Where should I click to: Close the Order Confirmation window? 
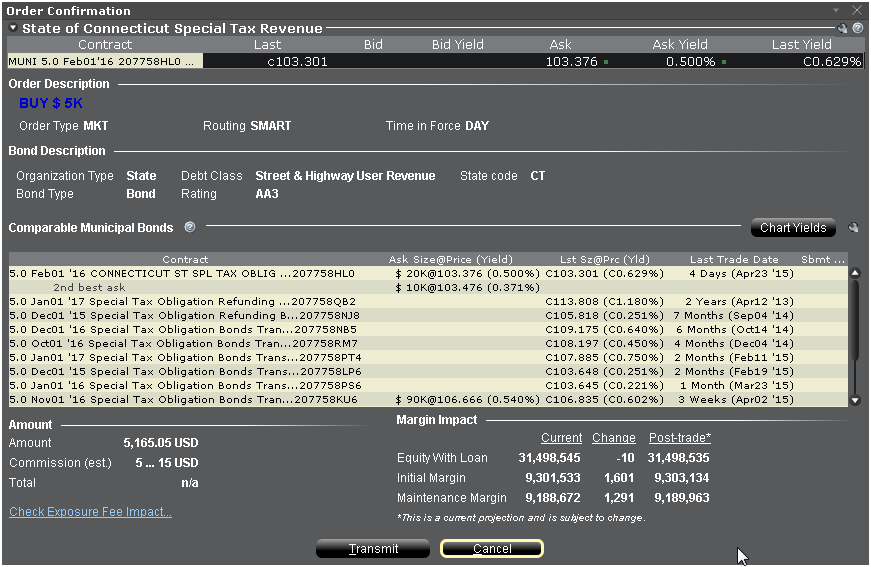[856, 9]
